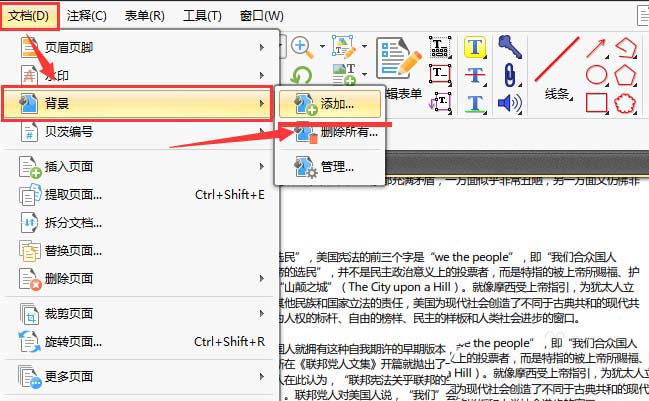Choose 更多页面 from the menu
Screen dimensions: 649x401
point(141,377)
